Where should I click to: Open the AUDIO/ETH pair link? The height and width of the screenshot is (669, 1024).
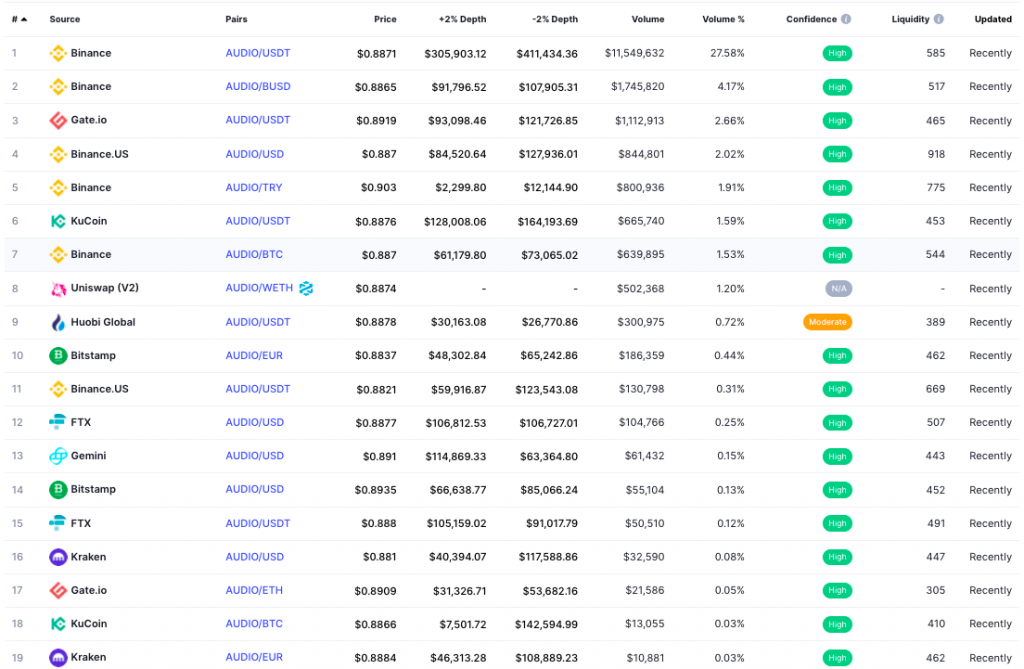pos(254,590)
